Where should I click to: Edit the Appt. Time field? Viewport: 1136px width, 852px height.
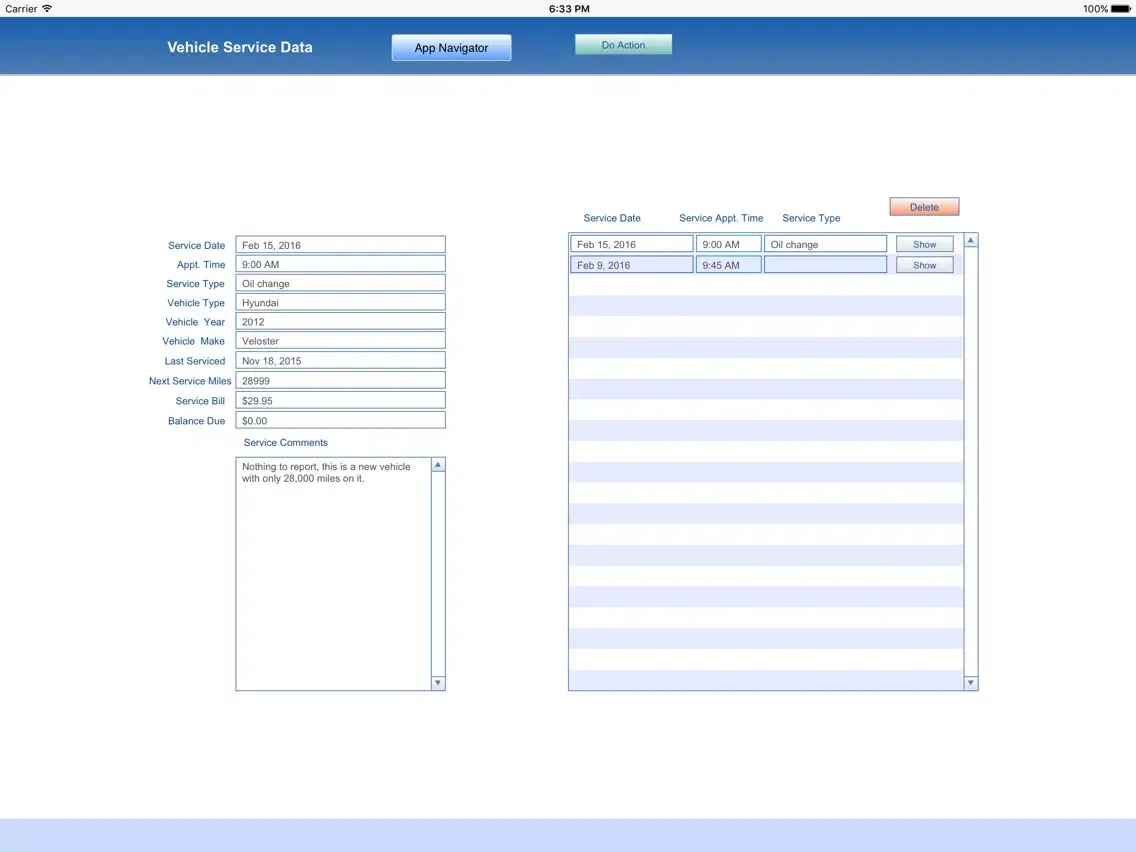coord(340,265)
